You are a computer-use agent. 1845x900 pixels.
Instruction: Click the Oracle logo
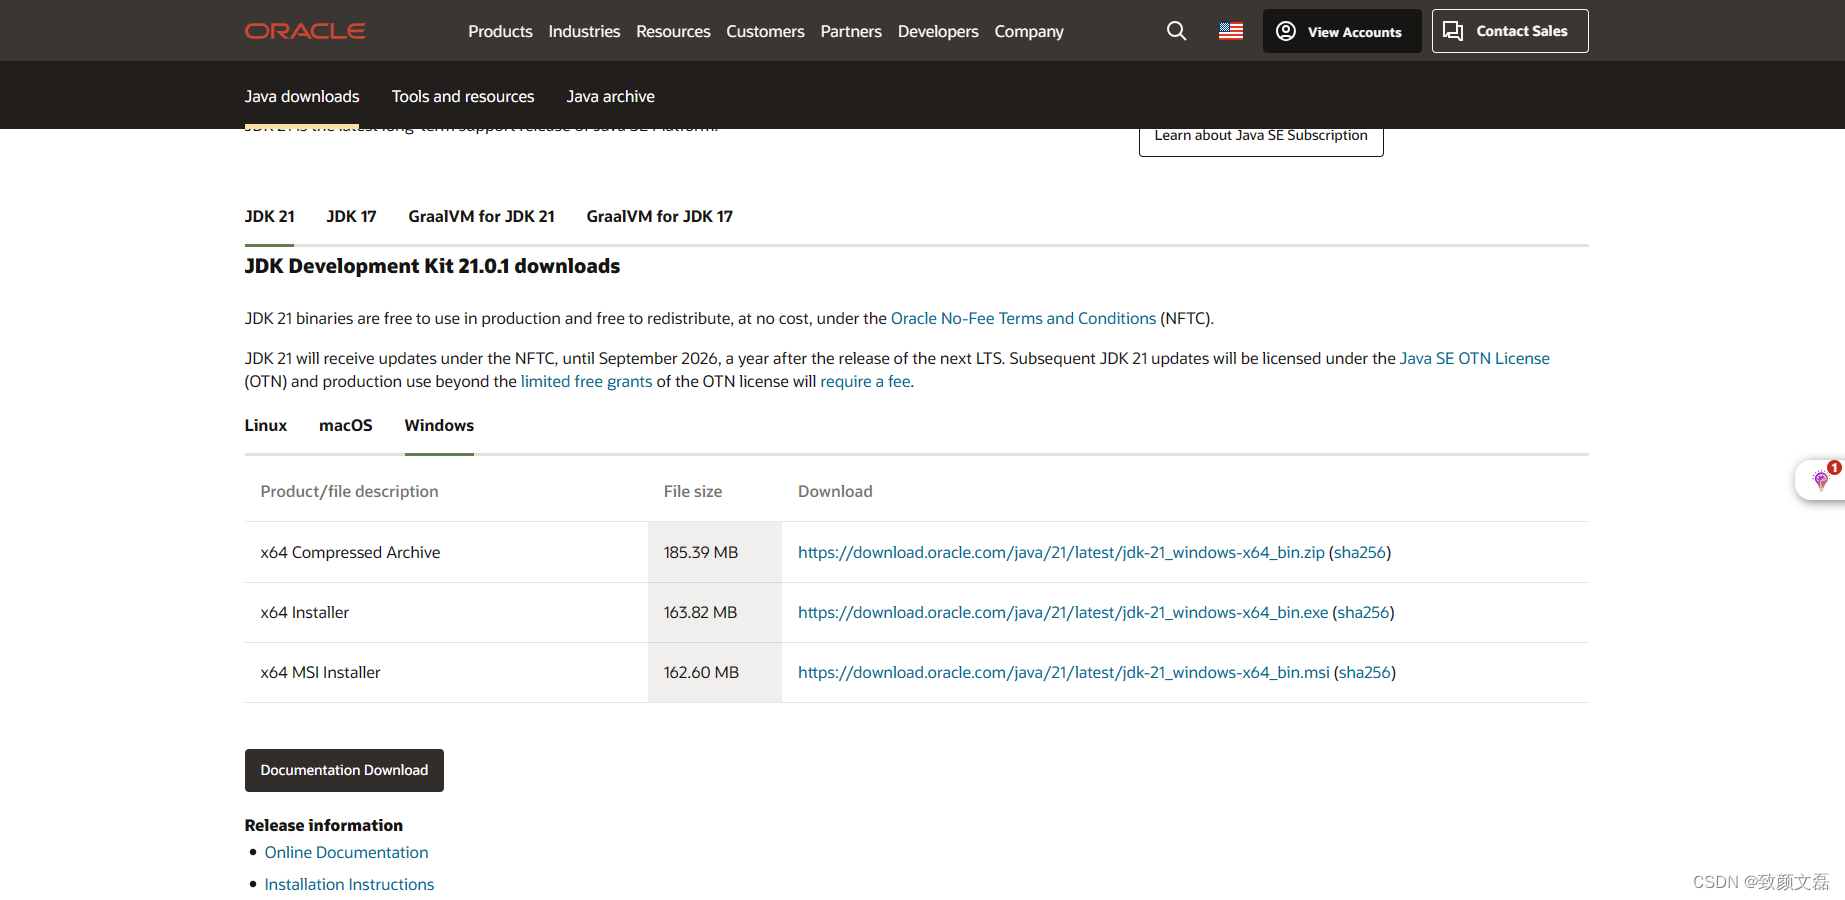tap(304, 30)
